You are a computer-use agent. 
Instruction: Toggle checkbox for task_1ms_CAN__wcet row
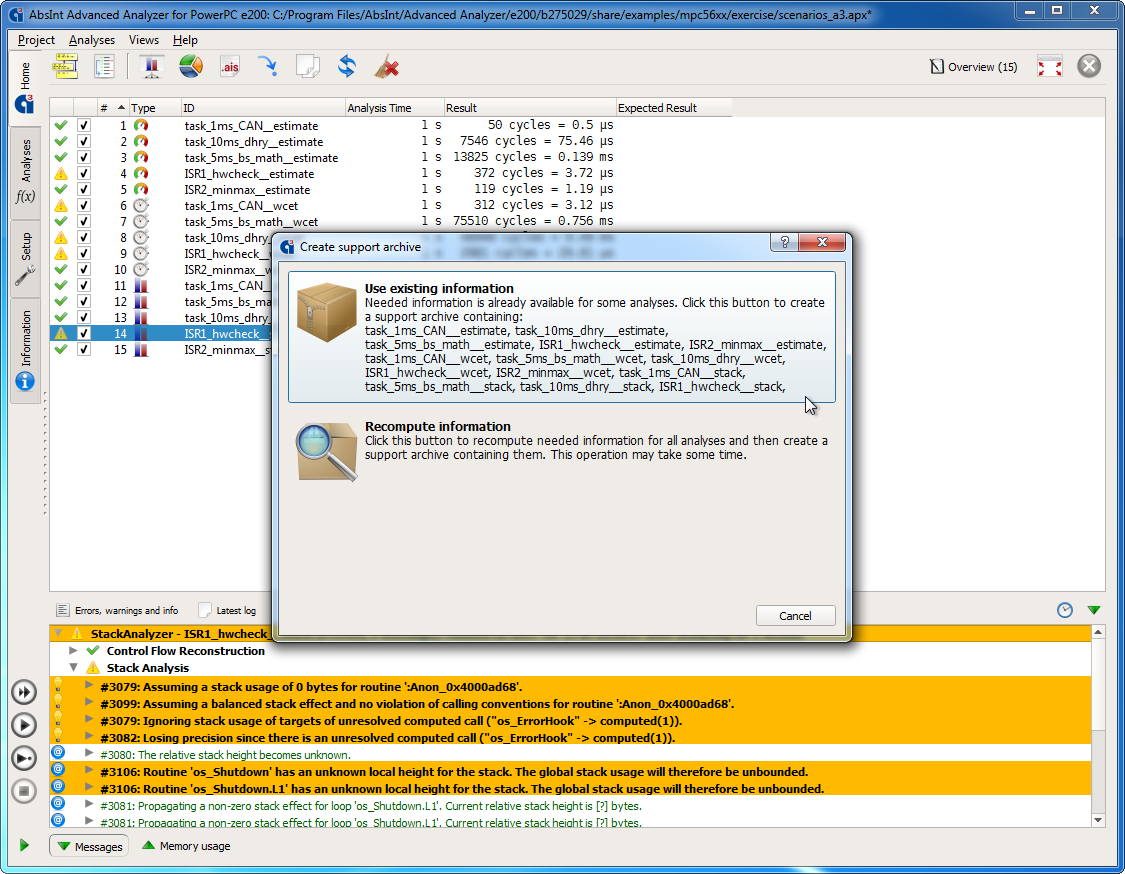coord(84,206)
